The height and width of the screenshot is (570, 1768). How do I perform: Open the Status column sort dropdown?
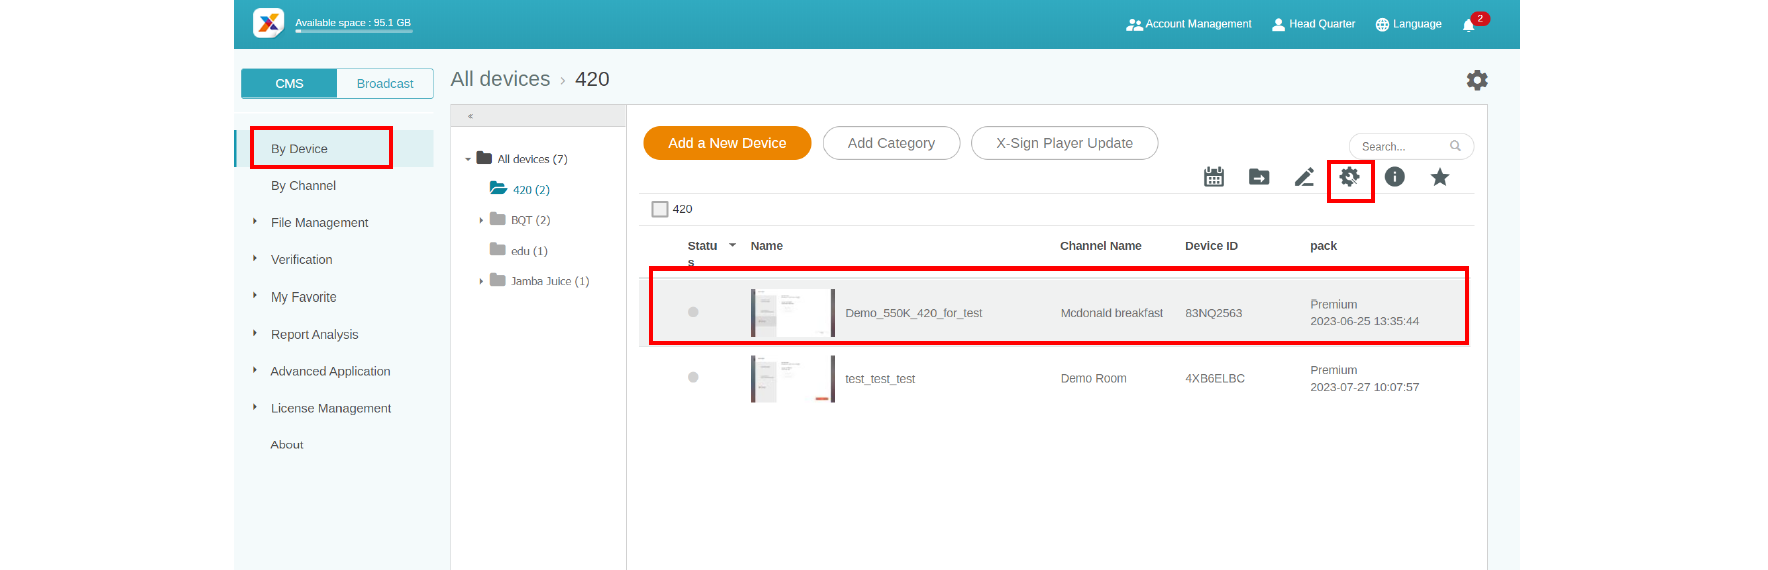pos(732,245)
